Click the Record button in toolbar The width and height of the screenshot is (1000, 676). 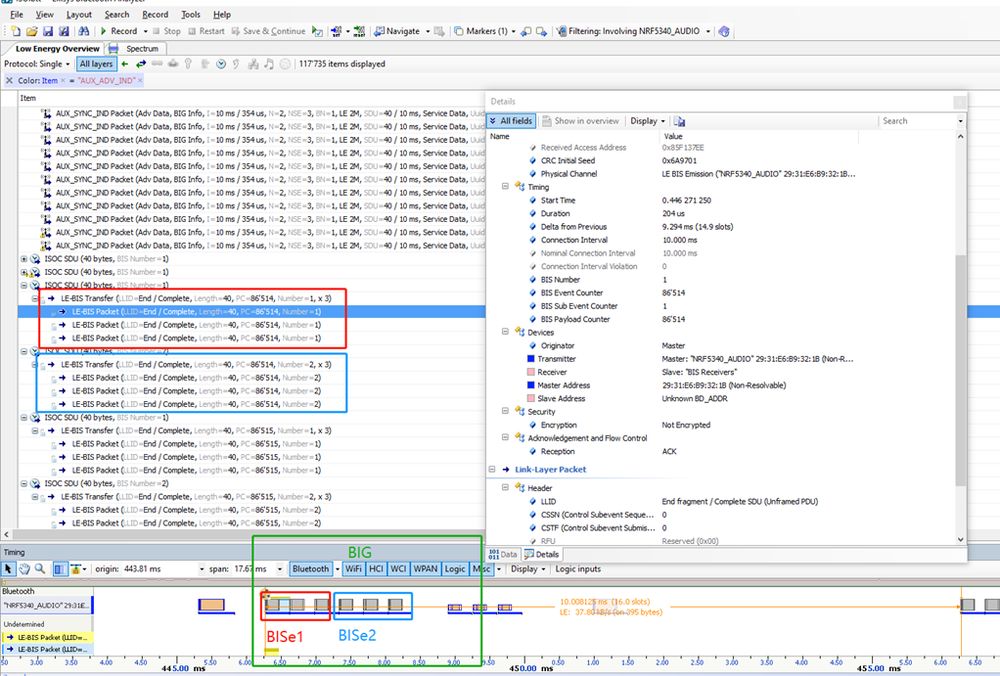pos(118,31)
